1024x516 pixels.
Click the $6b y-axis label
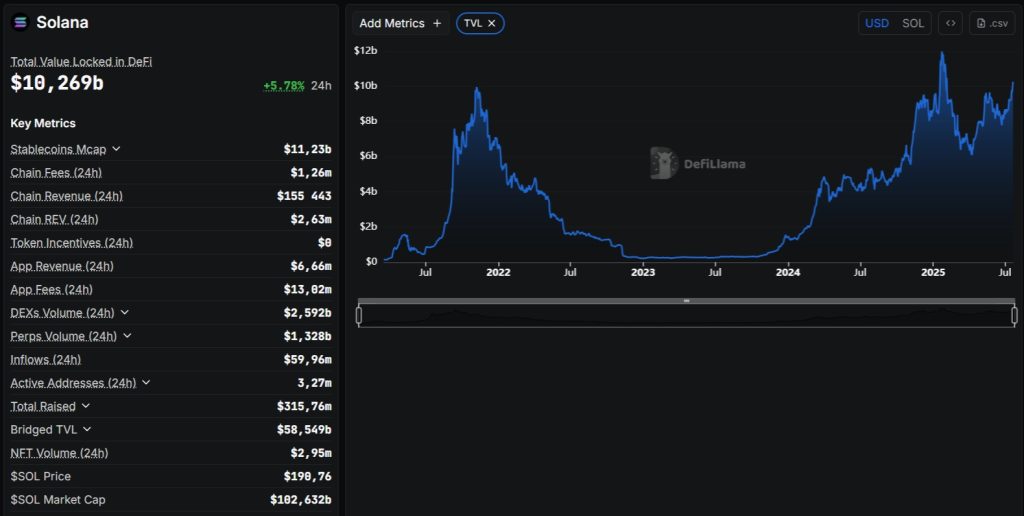[367, 155]
